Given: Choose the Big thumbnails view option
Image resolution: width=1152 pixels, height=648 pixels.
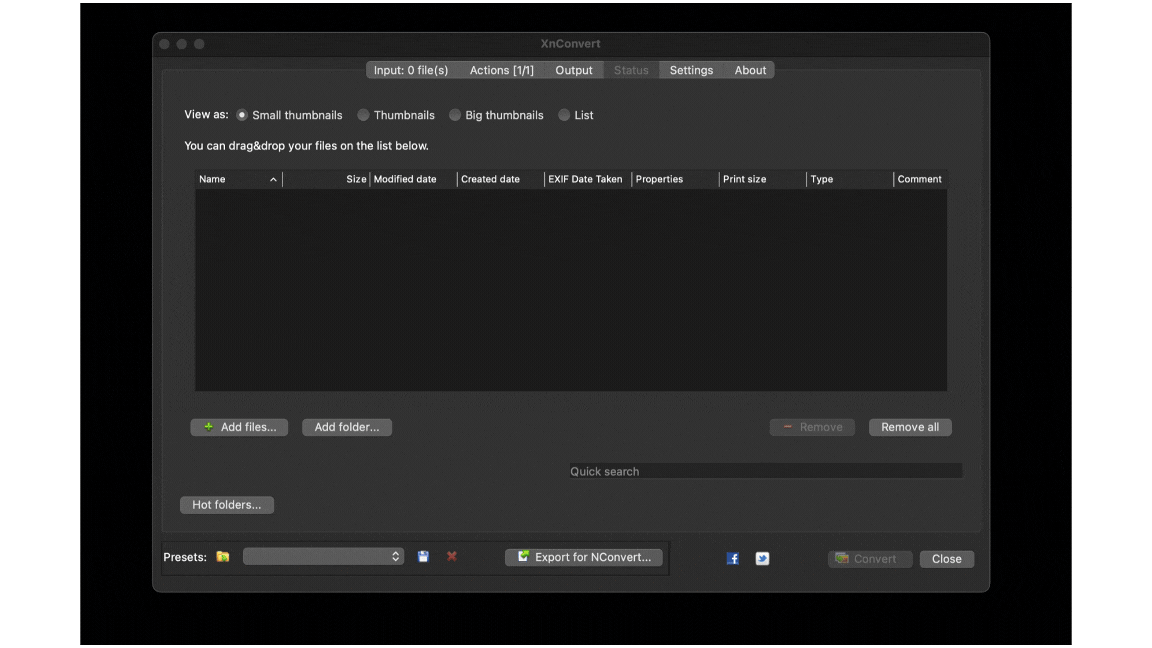Looking at the screenshot, I should tap(455, 115).
